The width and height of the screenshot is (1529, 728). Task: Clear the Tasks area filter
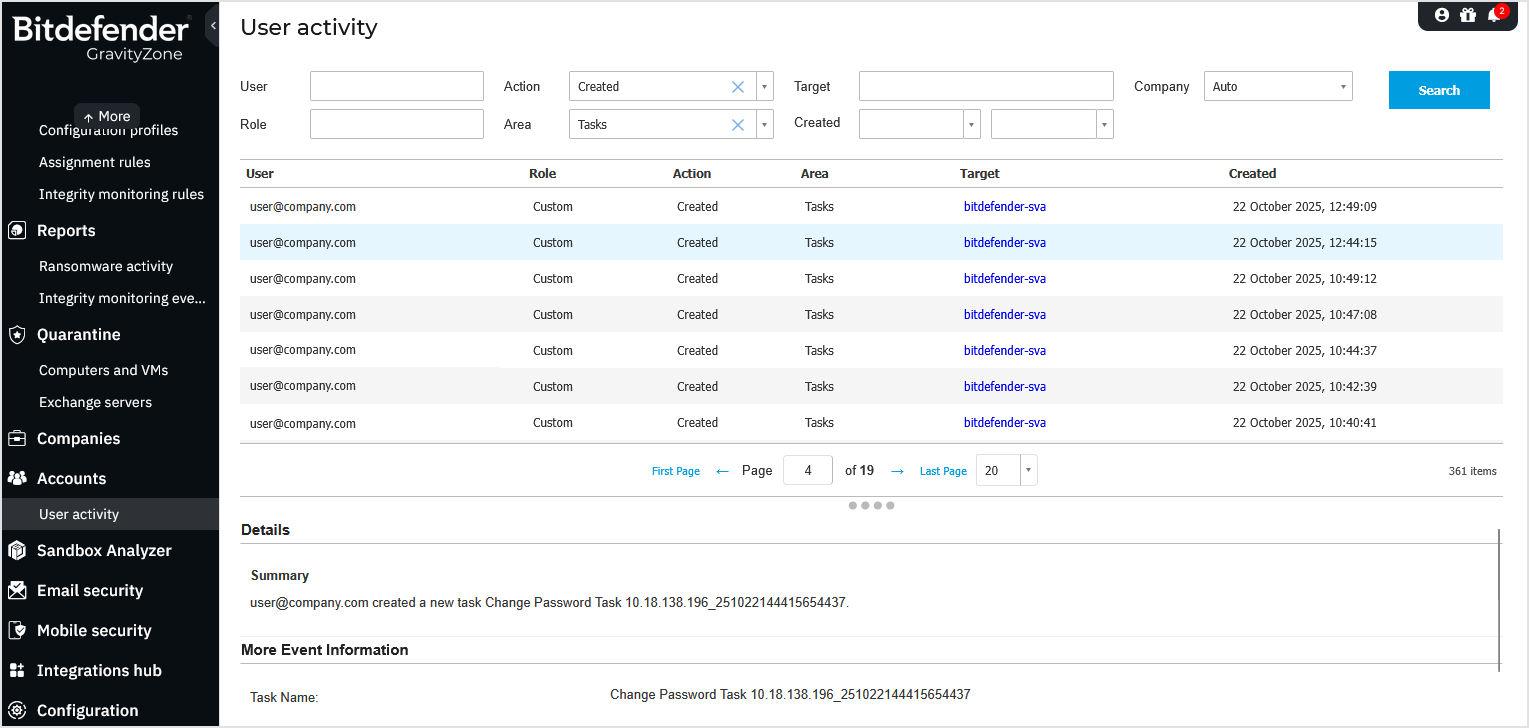tap(737, 124)
